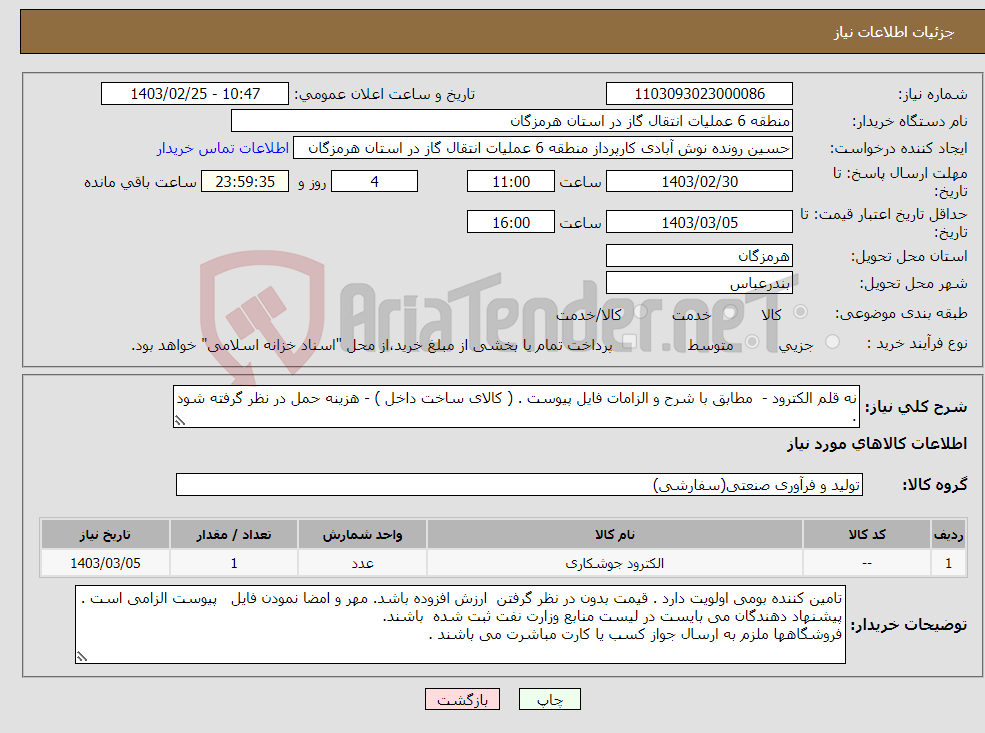Image resolution: width=985 pixels, height=733 pixels.
Task: Grab the resize handle of description textarea
Action: point(180,421)
